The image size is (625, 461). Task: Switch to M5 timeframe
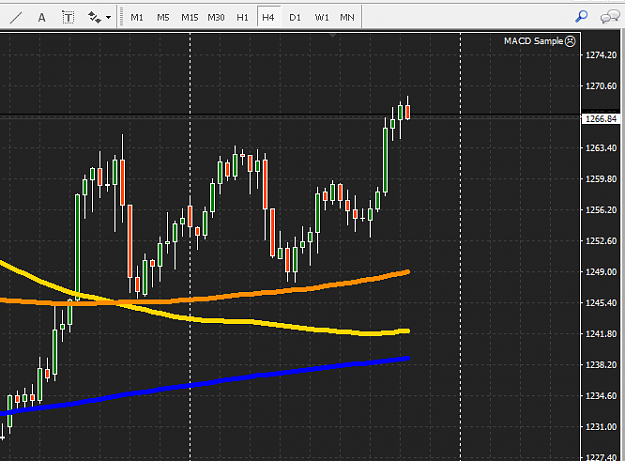(x=163, y=18)
